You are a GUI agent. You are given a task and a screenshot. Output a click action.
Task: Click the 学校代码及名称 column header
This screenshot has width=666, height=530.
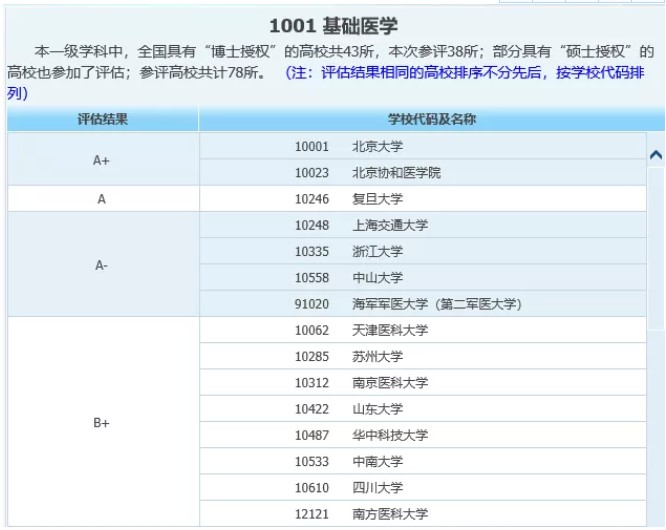431,120
